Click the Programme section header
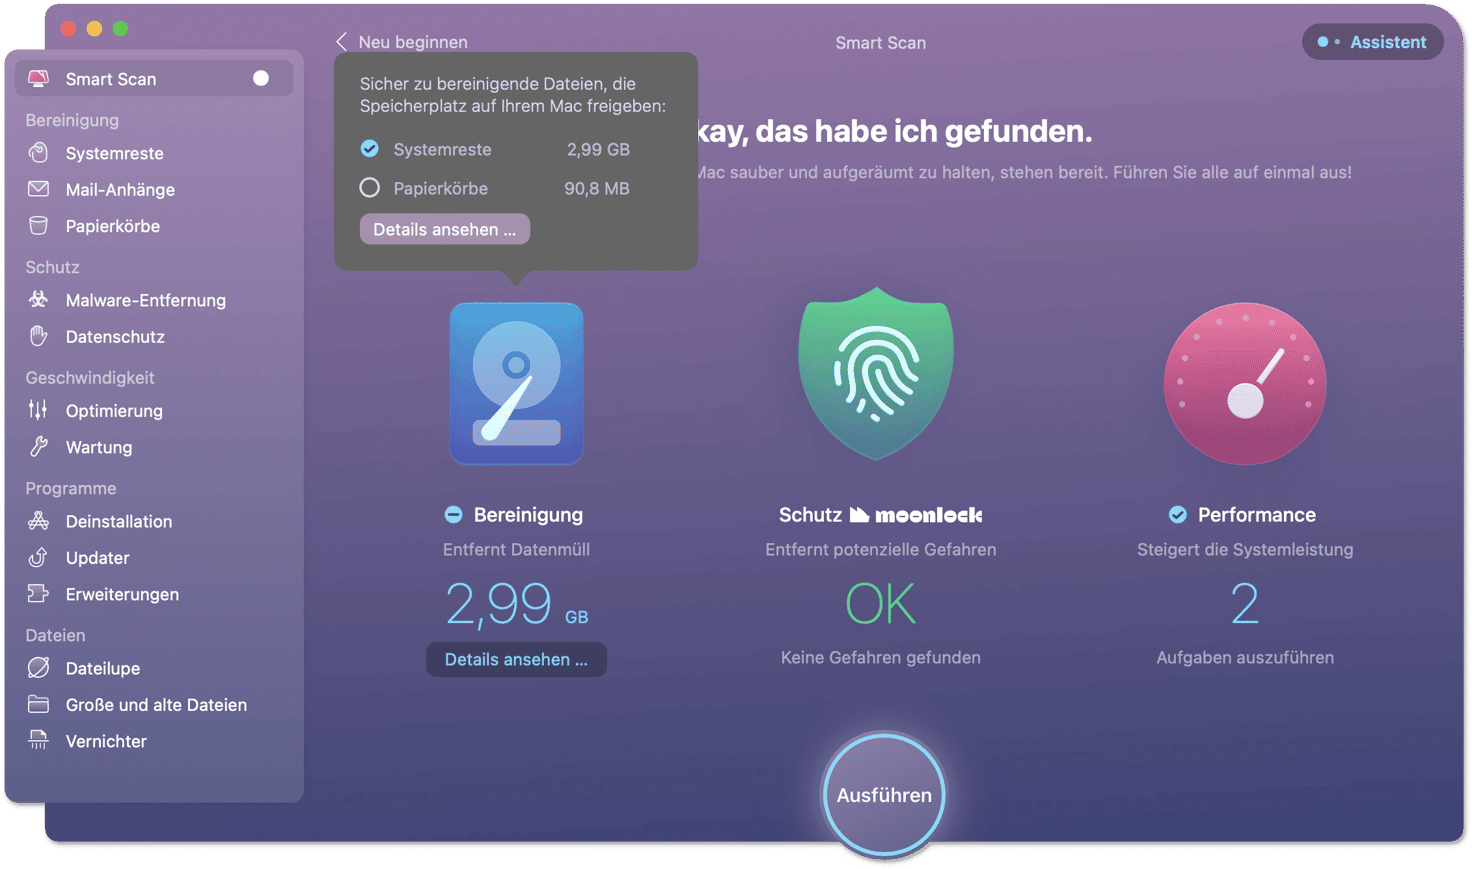 71,488
